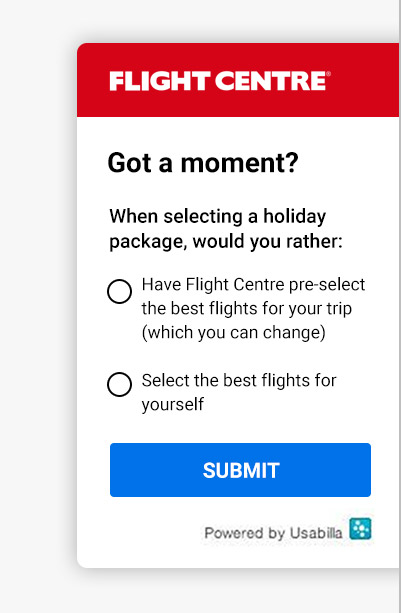Click the 'When selecting a holiday' question text
401x613 pixels.
tap(218, 216)
